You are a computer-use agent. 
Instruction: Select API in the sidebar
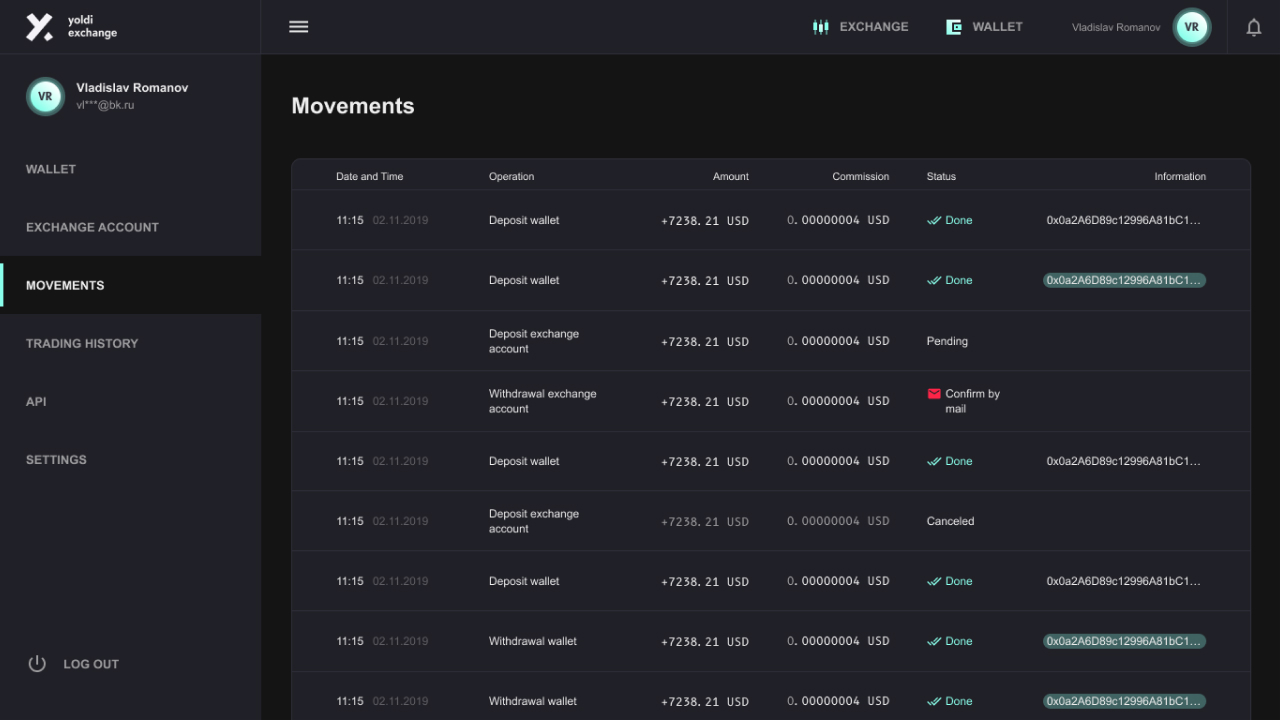[36, 401]
